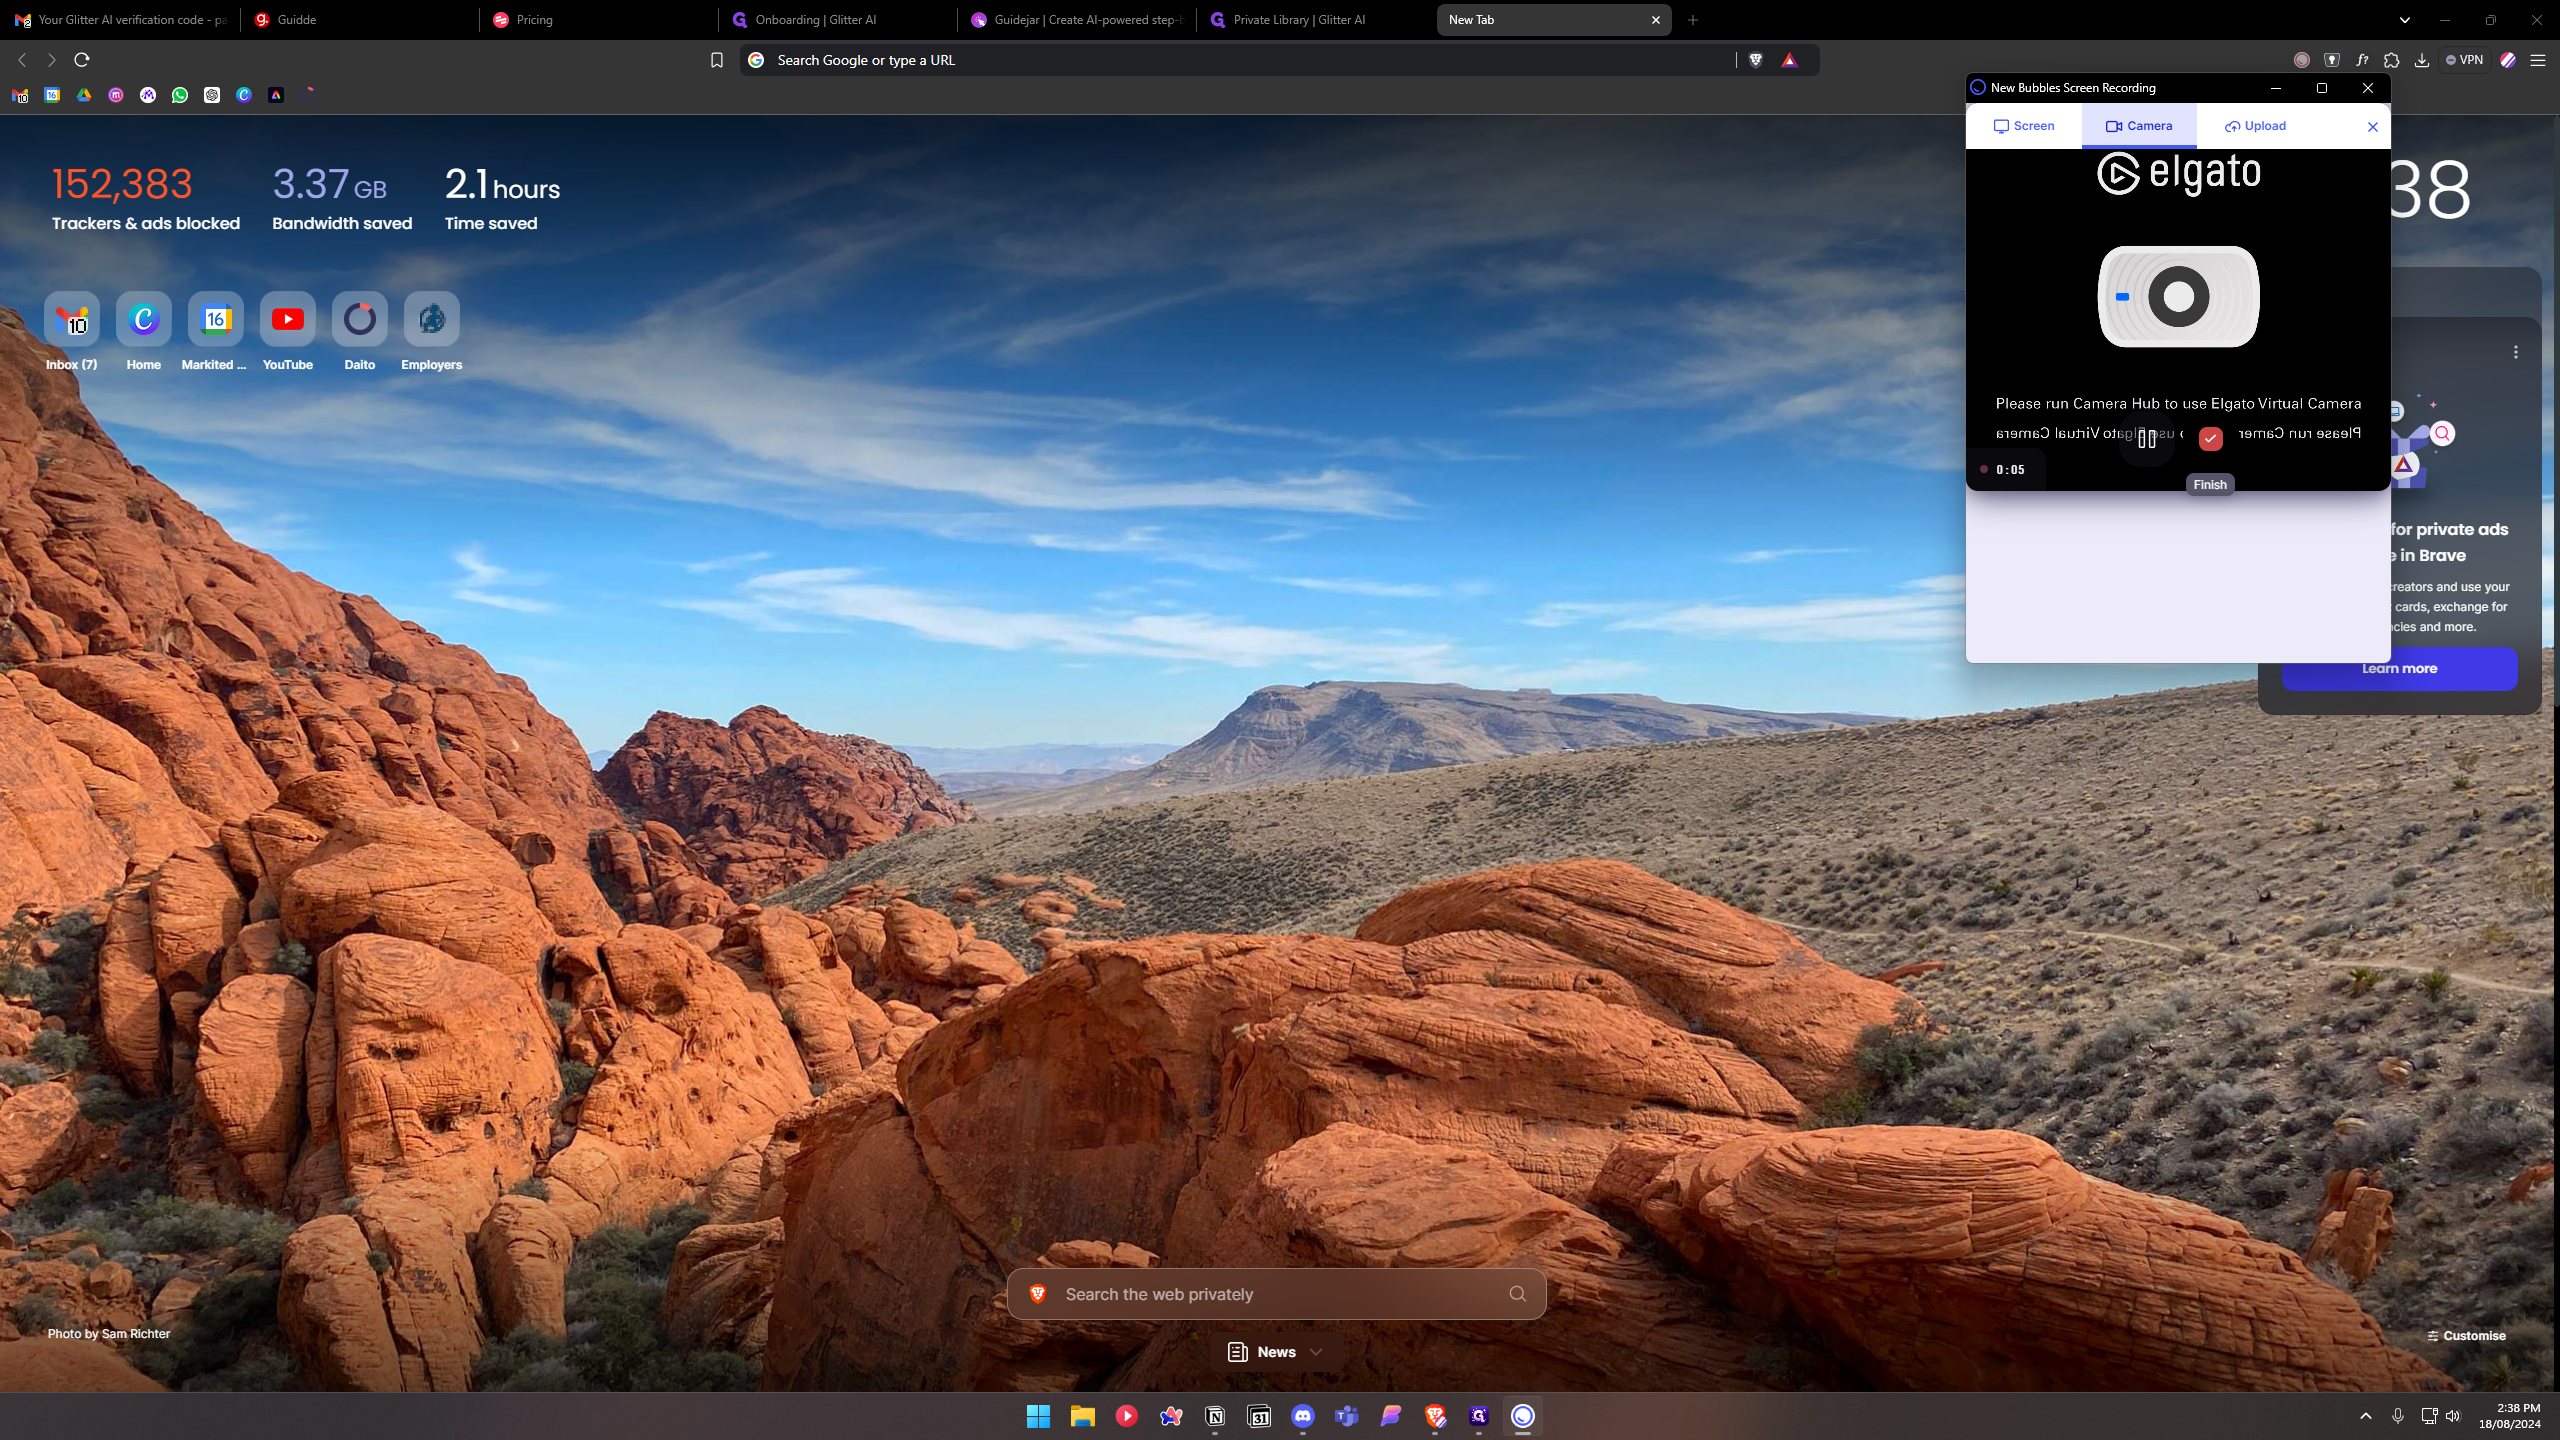Open Glitter AI verification code Gmail tab
Screen dimensions: 2560x1440
[x=120, y=20]
